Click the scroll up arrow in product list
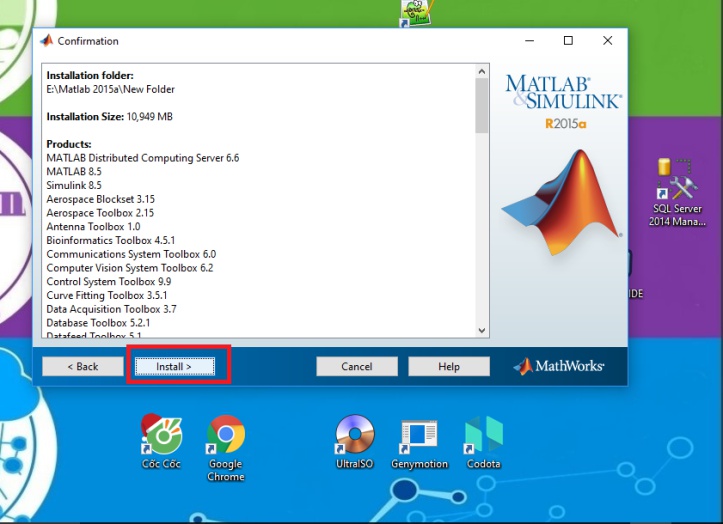The height and width of the screenshot is (524, 723). [482, 71]
